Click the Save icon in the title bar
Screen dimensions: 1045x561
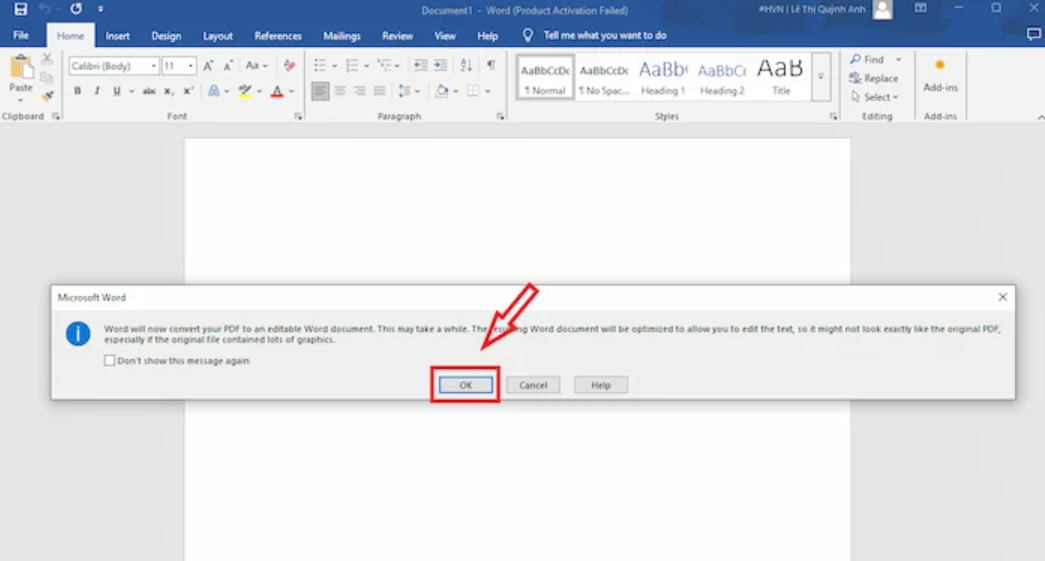(x=21, y=9)
